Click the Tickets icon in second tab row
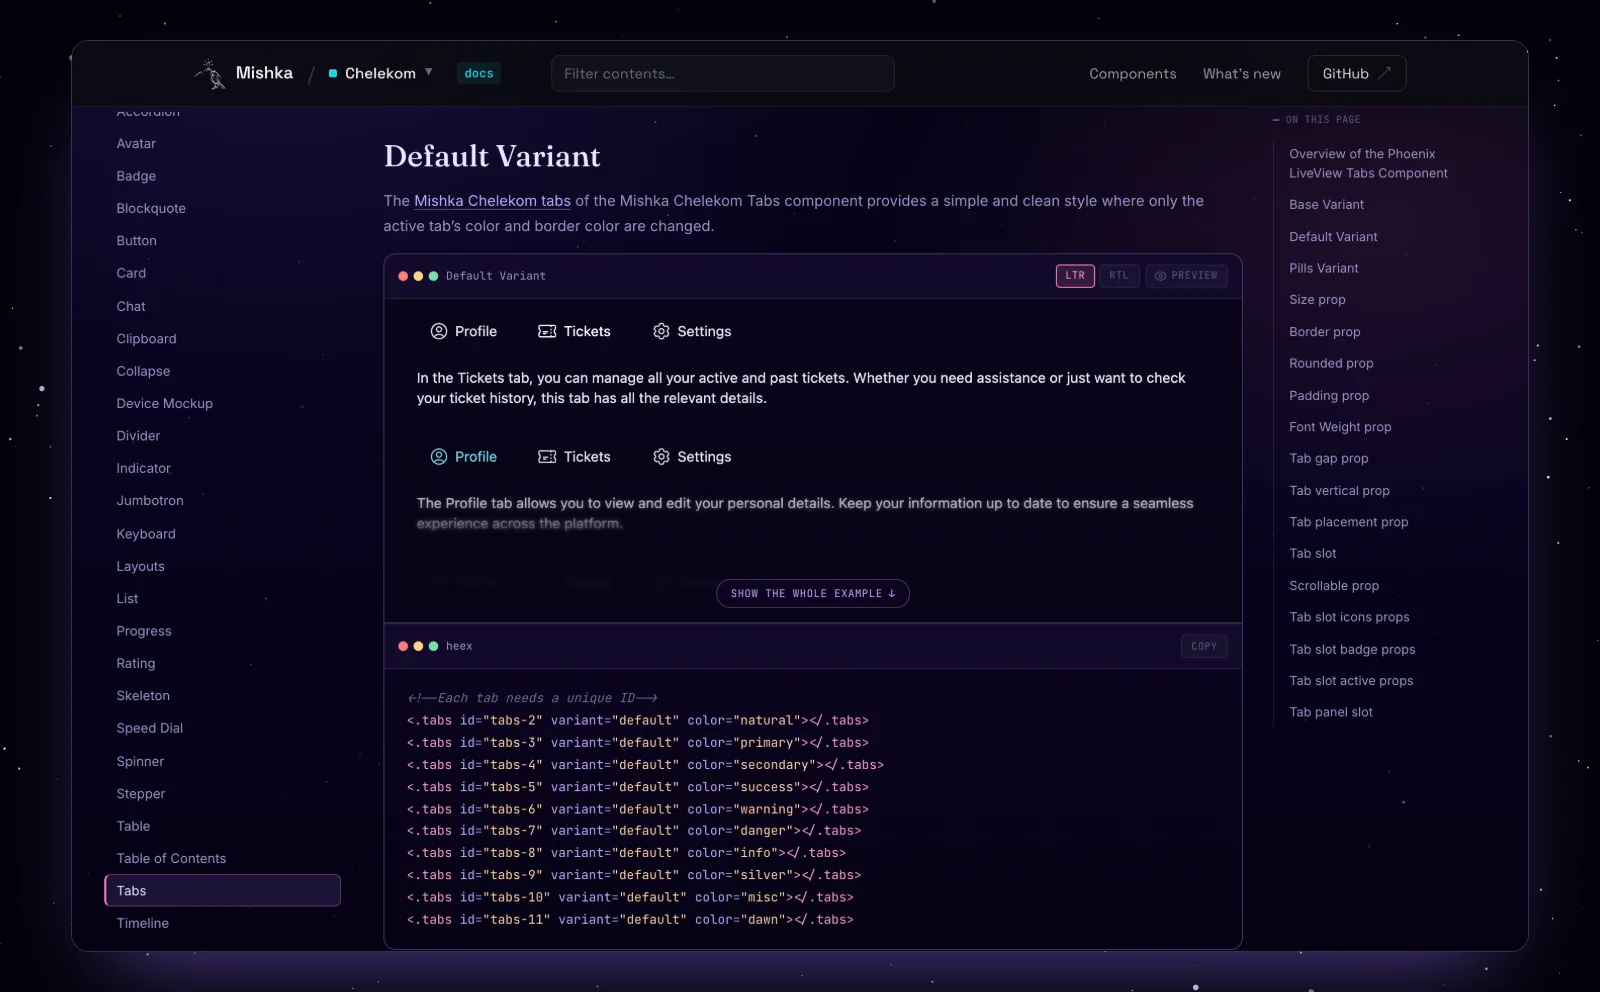Screen dimensions: 1600x992 547,457
